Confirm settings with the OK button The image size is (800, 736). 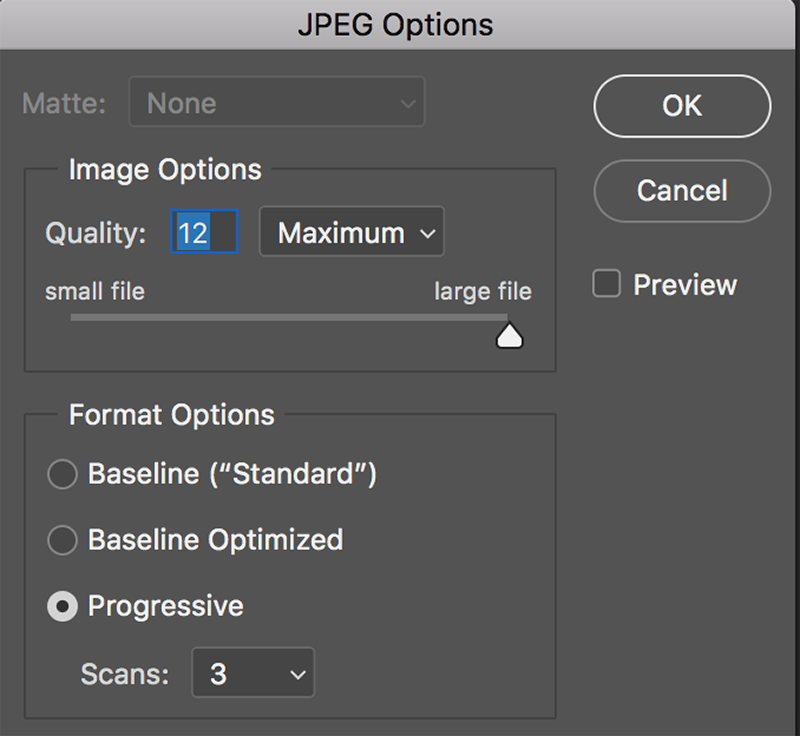pos(681,106)
